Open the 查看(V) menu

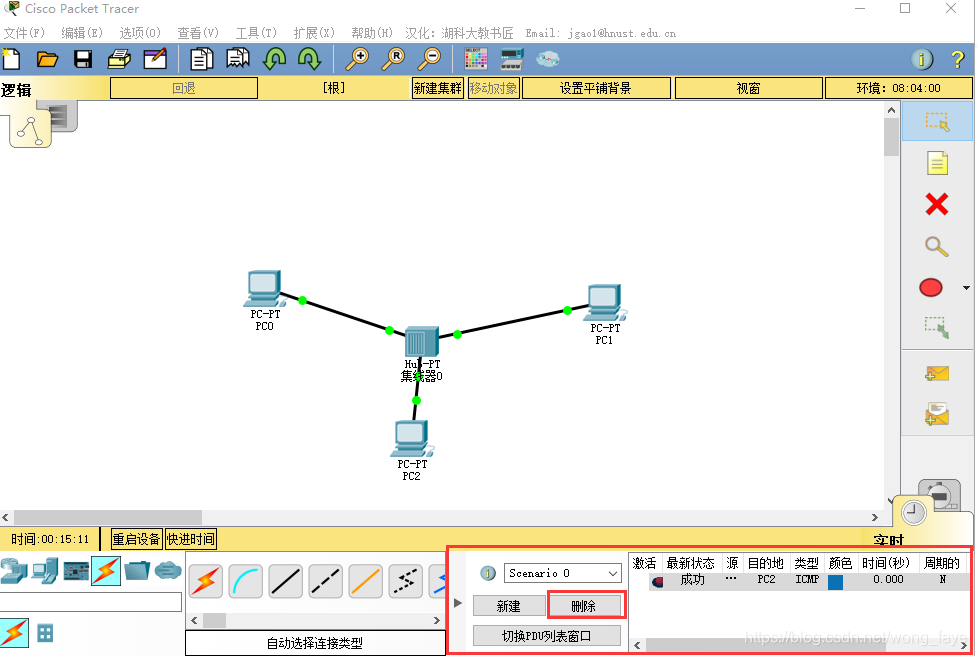[198, 33]
